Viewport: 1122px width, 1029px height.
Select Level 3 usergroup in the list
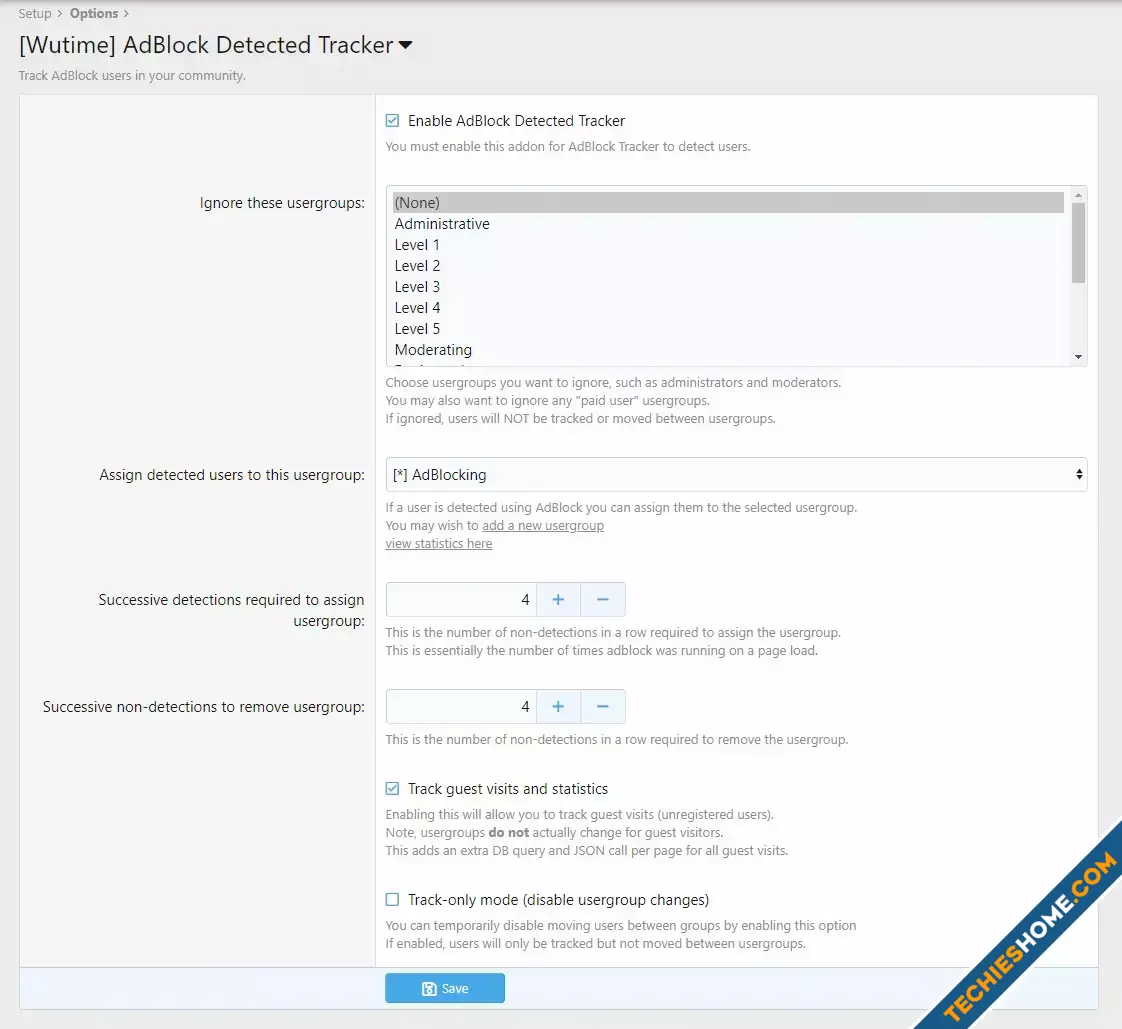pos(728,287)
